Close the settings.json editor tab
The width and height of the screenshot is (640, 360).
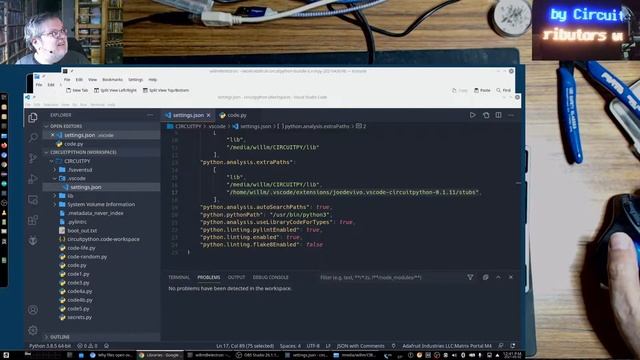[x=209, y=115]
